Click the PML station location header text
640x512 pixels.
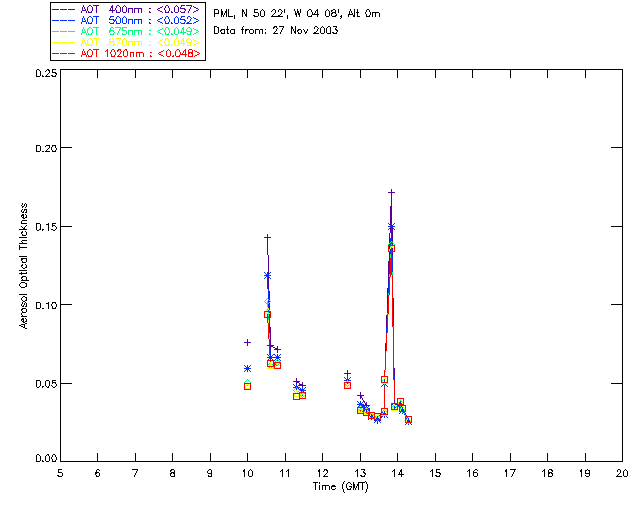pos(297,14)
